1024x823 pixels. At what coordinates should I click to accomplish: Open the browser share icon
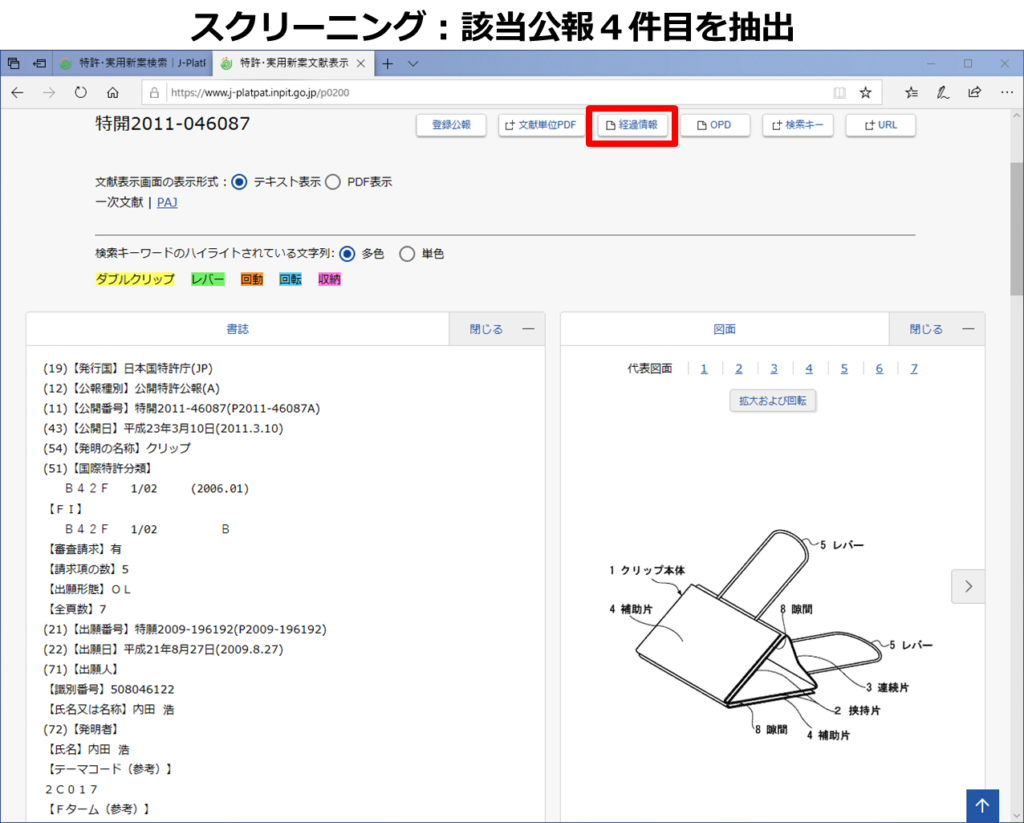tap(974, 92)
